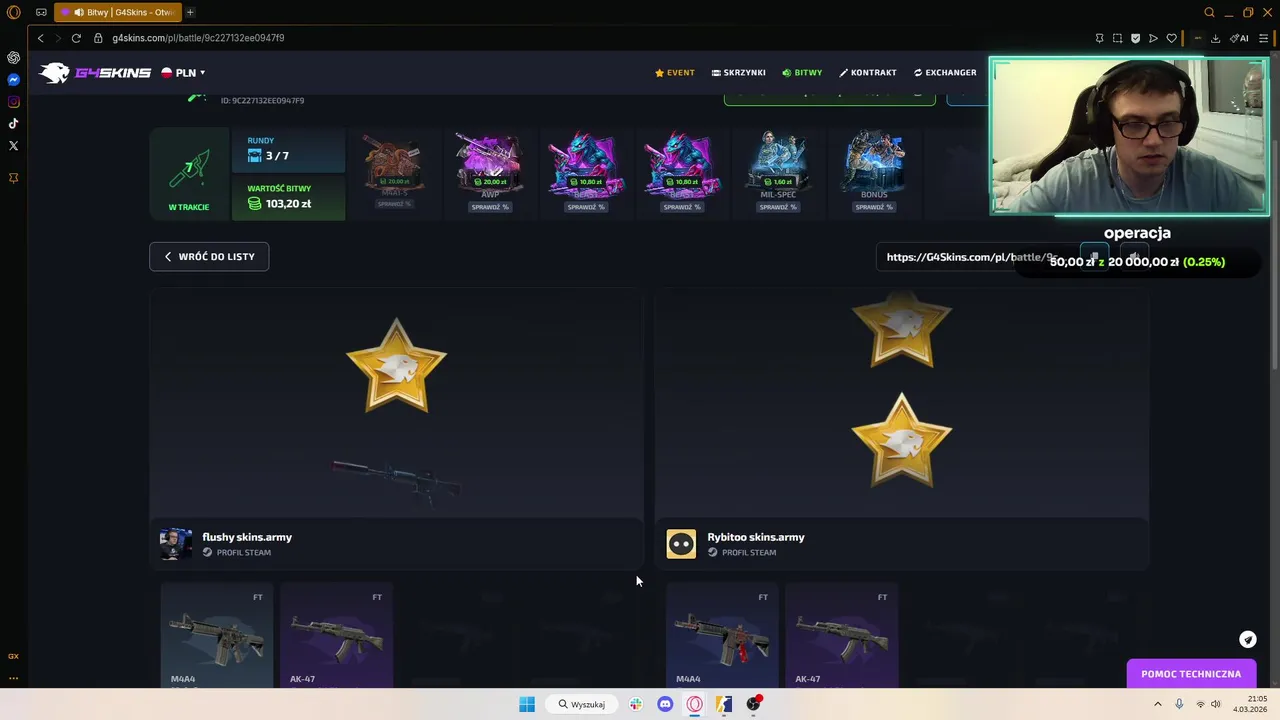Open Rybitoo's PROFIL STEAM link
The height and width of the screenshot is (720, 1280).
click(742, 552)
